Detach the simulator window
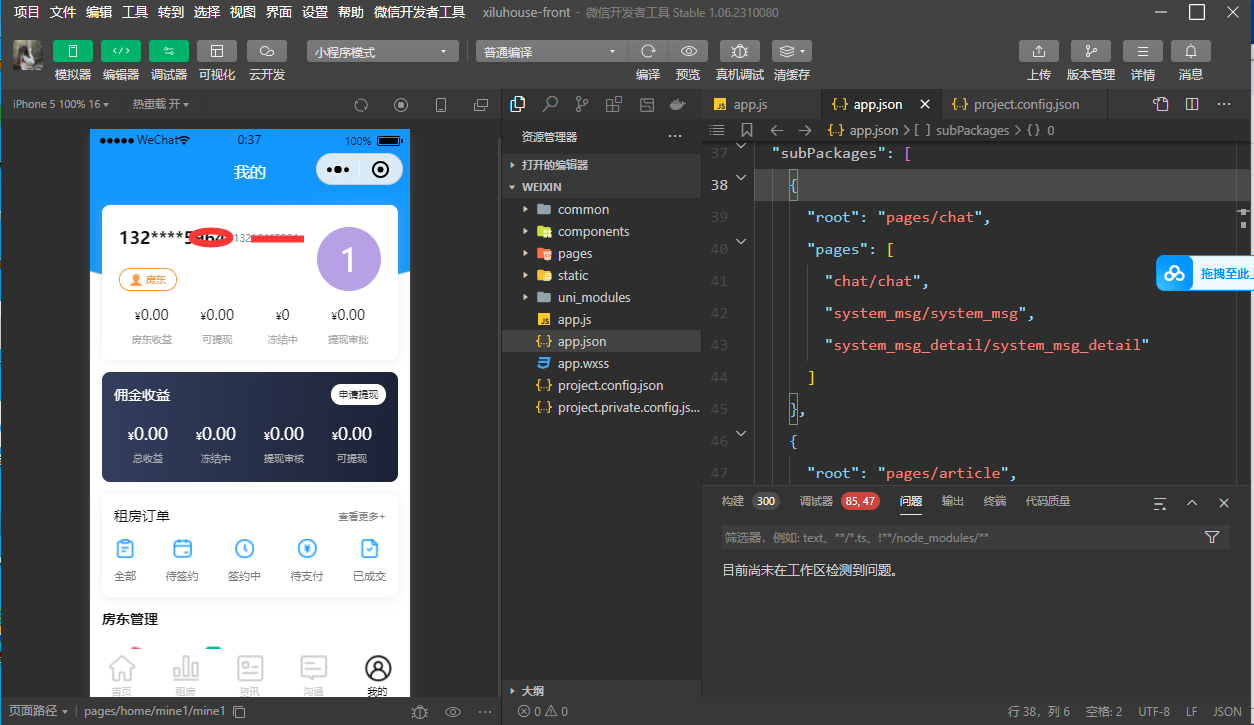Viewport: 1254px width, 725px height. coord(481,105)
